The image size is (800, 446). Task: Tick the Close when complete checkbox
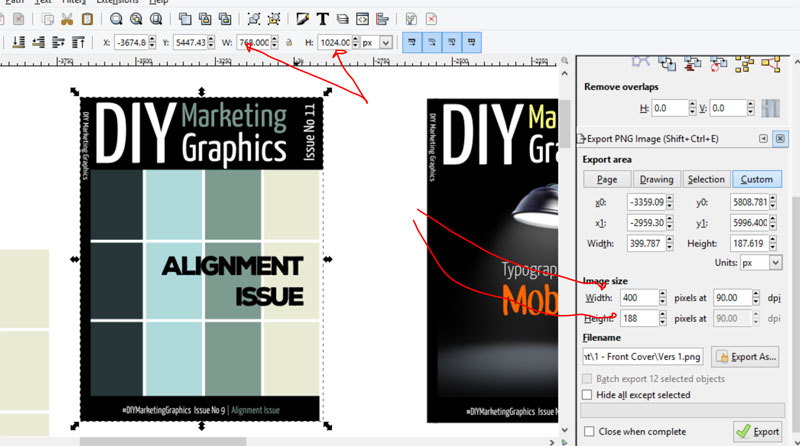588,432
